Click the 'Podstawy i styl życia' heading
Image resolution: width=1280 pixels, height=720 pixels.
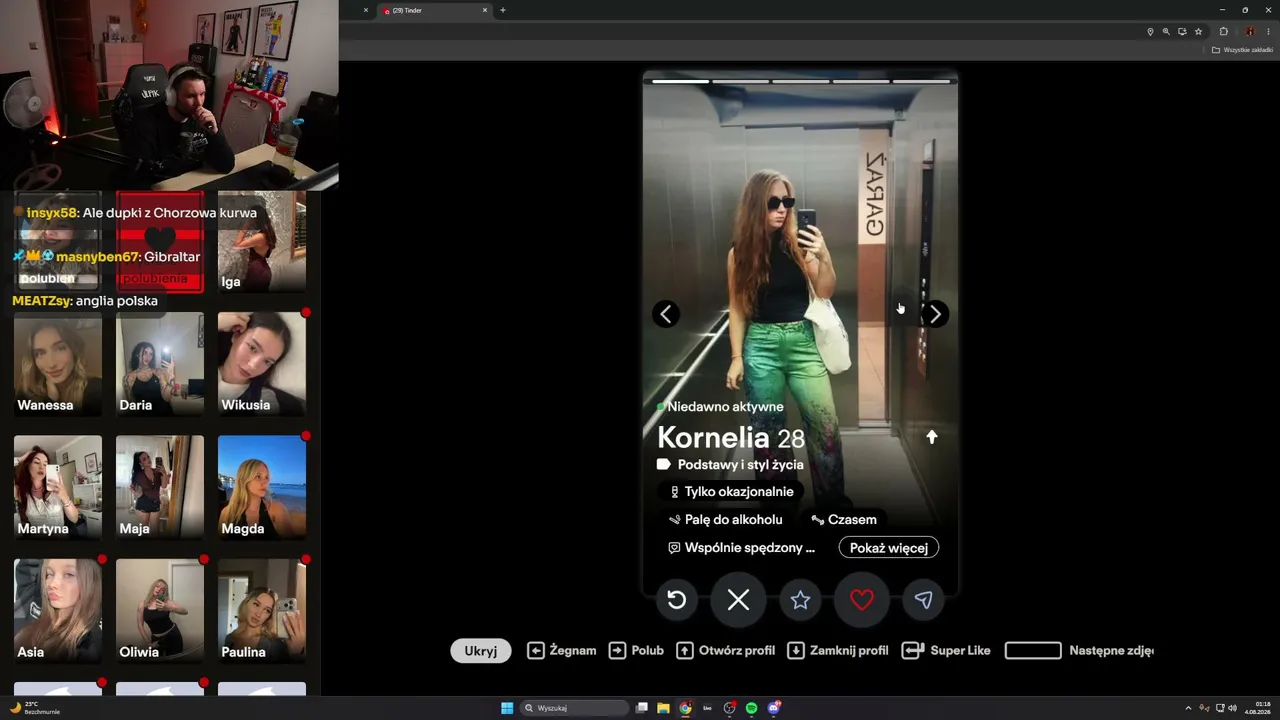[740, 464]
